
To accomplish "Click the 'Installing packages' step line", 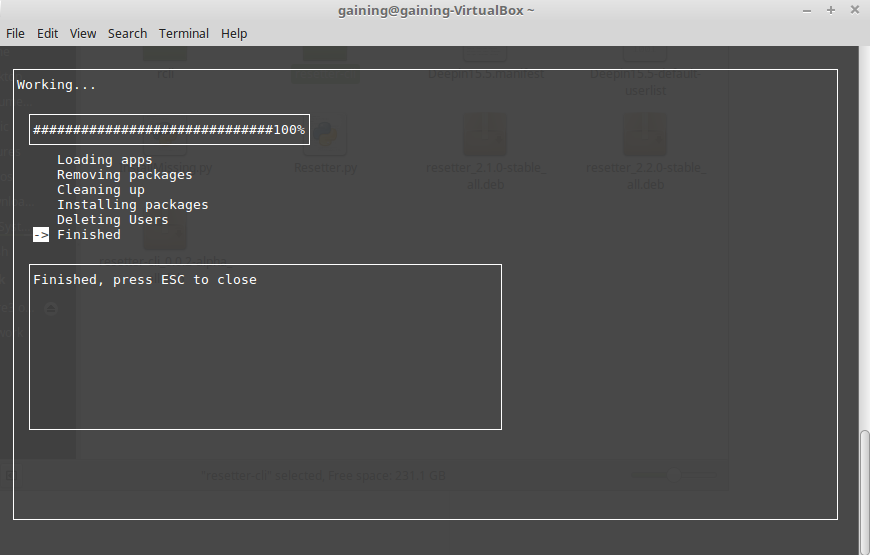I will pos(132,205).
